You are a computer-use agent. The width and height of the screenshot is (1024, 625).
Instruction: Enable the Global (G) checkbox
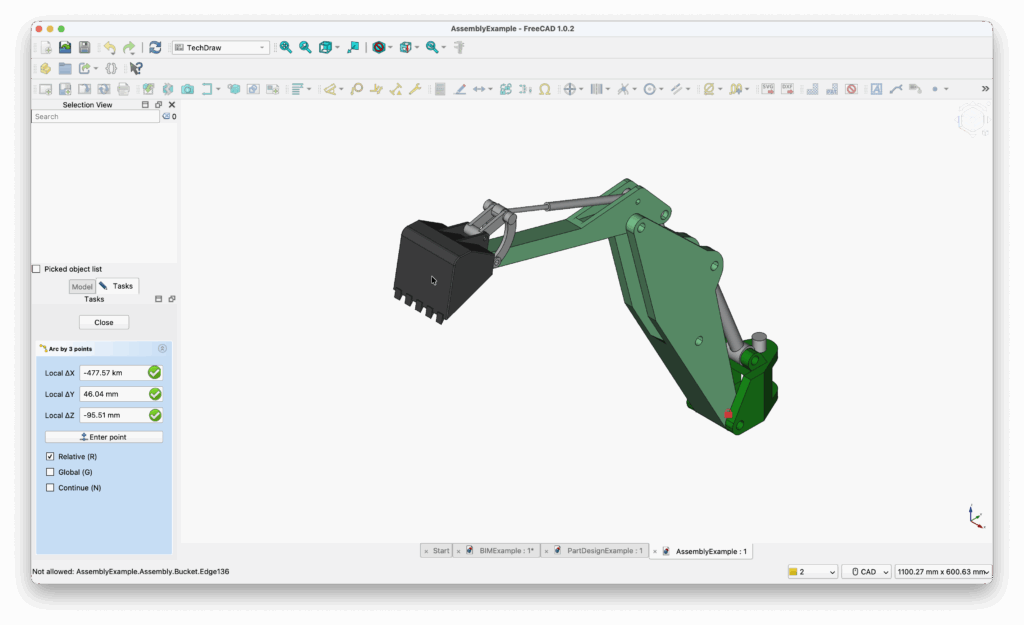click(50, 471)
